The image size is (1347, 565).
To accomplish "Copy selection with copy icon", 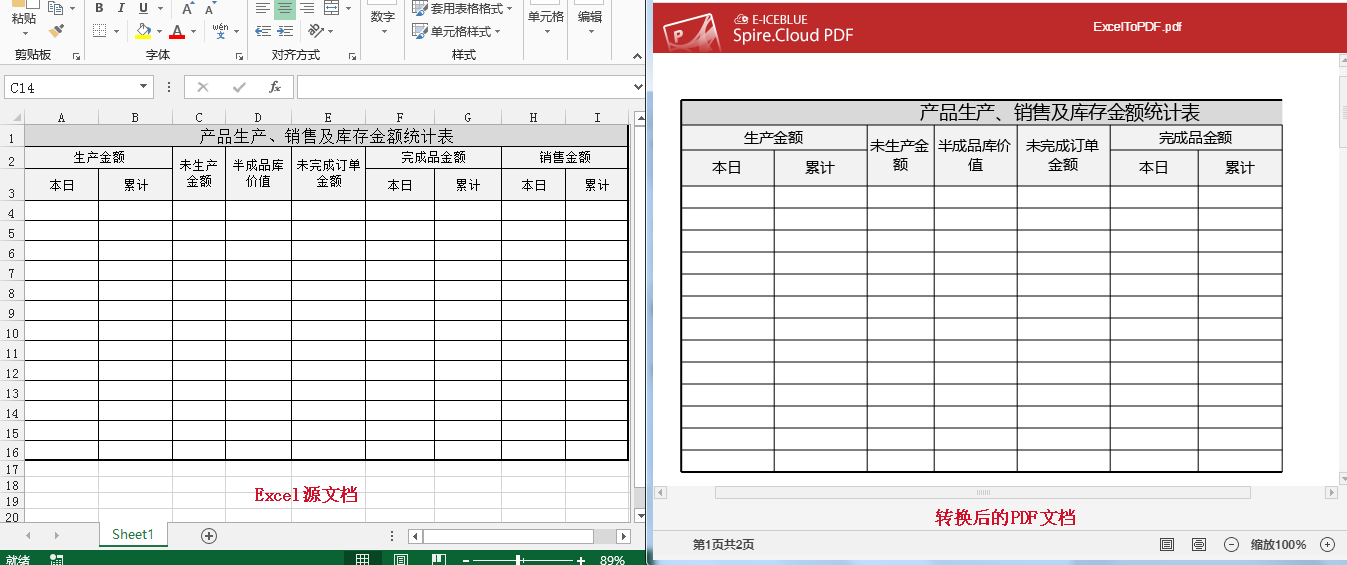I will (x=54, y=8).
